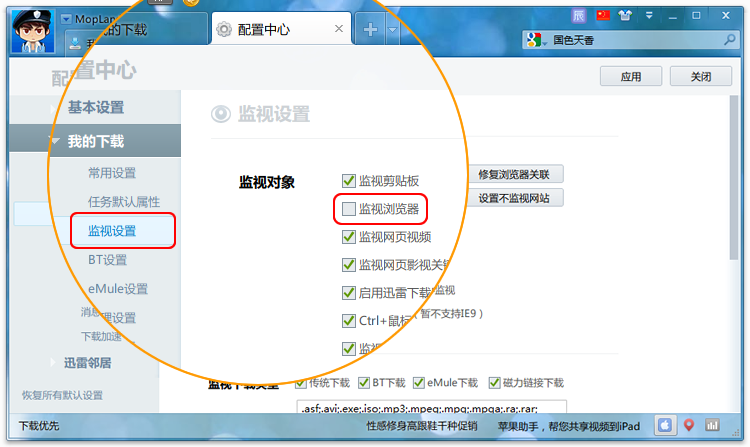Click the file extensions input field
Viewport: 750px width, 447px height.
[x=431, y=407]
